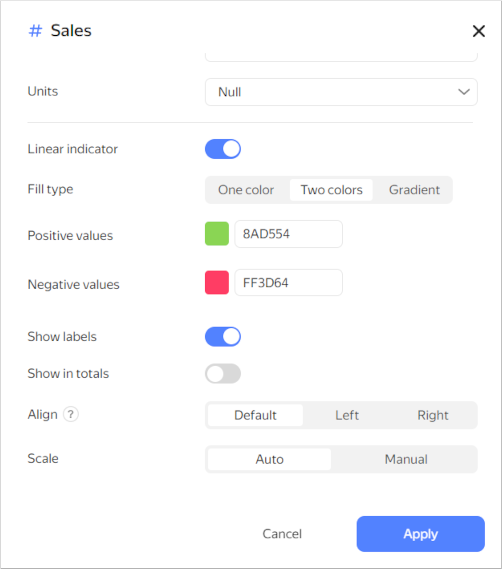Click the hash icon next to Sales
The height and width of the screenshot is (569, 502).
tap(35, 31)
